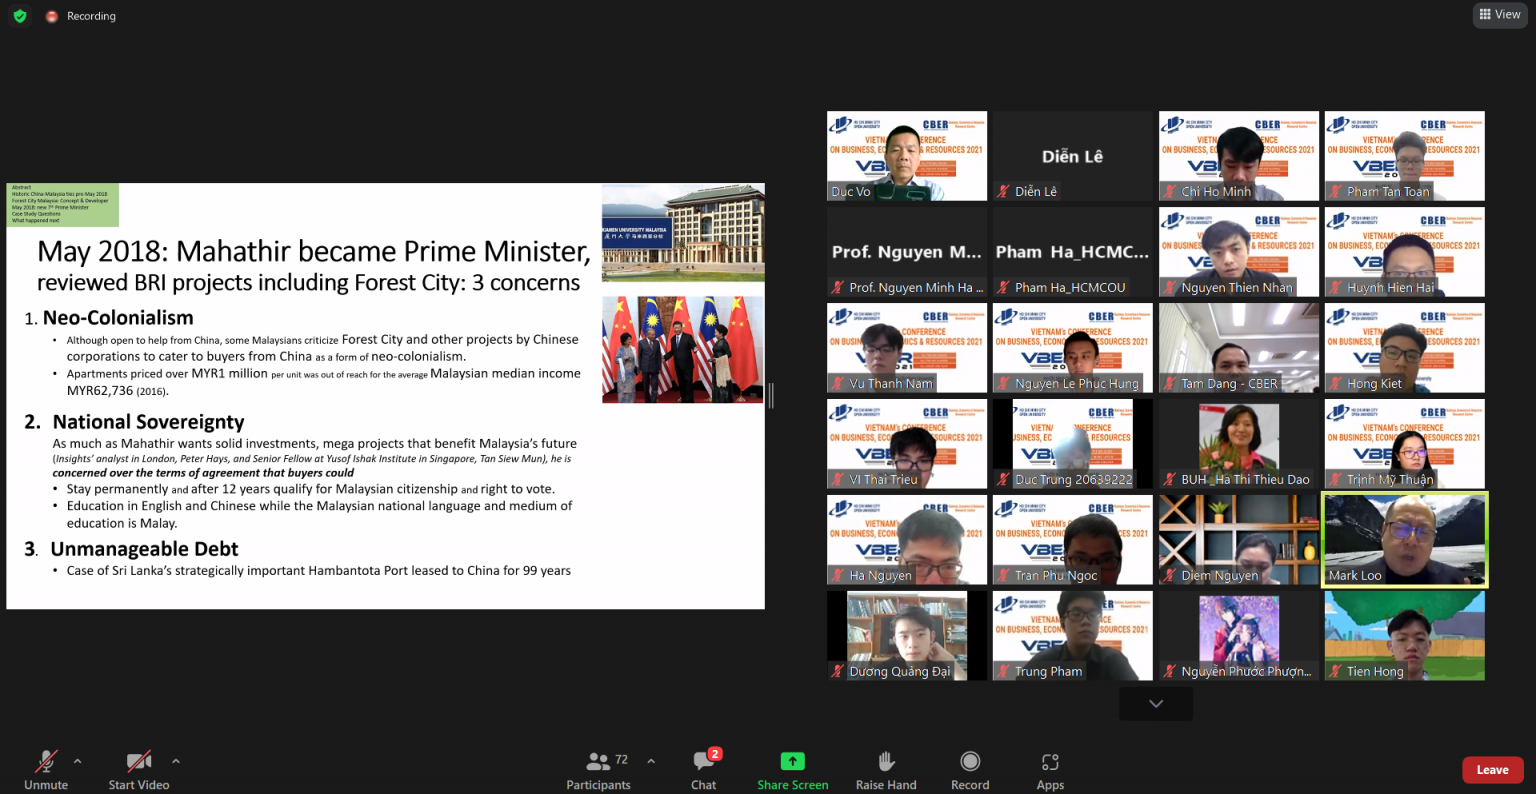Viewport: 1536px width, 794px height.
Task: Show next page of participant videos
Action: (x=1155, y=704)
